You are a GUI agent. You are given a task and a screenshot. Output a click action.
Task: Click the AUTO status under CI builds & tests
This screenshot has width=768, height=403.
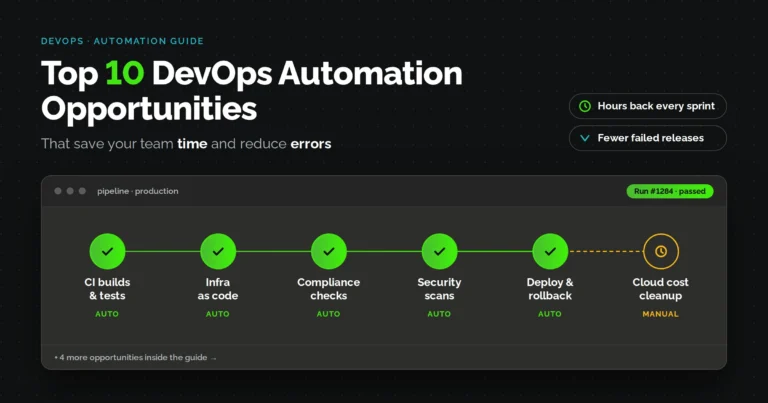pyautogui.click(x=107, y=314)
